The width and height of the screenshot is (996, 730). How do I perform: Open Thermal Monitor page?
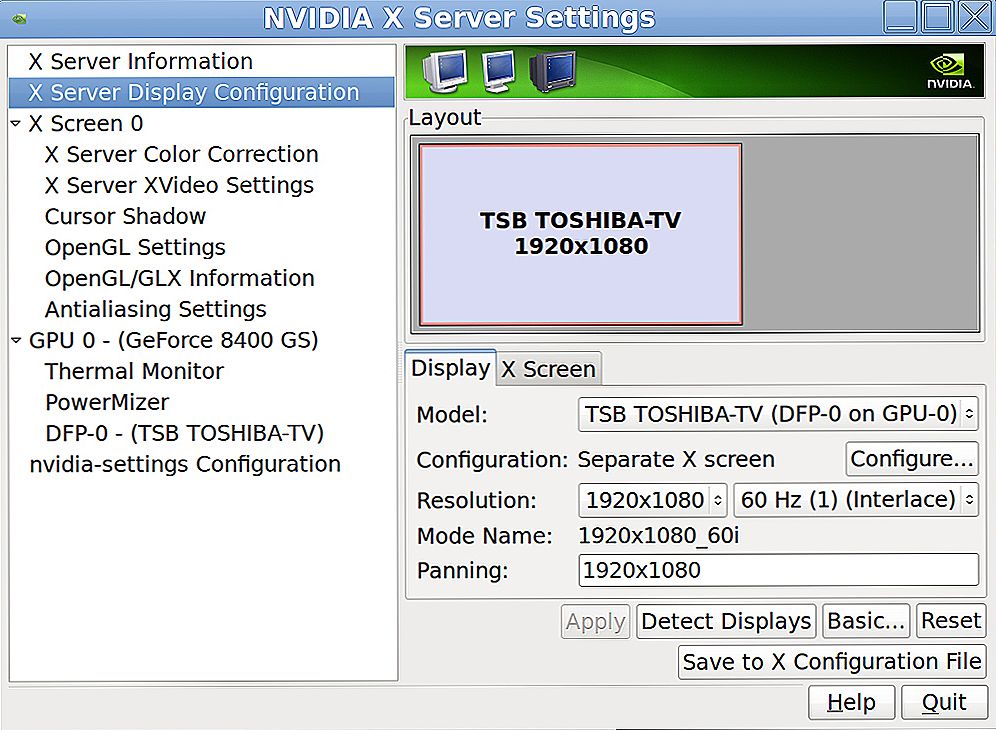tap(134, 372)
